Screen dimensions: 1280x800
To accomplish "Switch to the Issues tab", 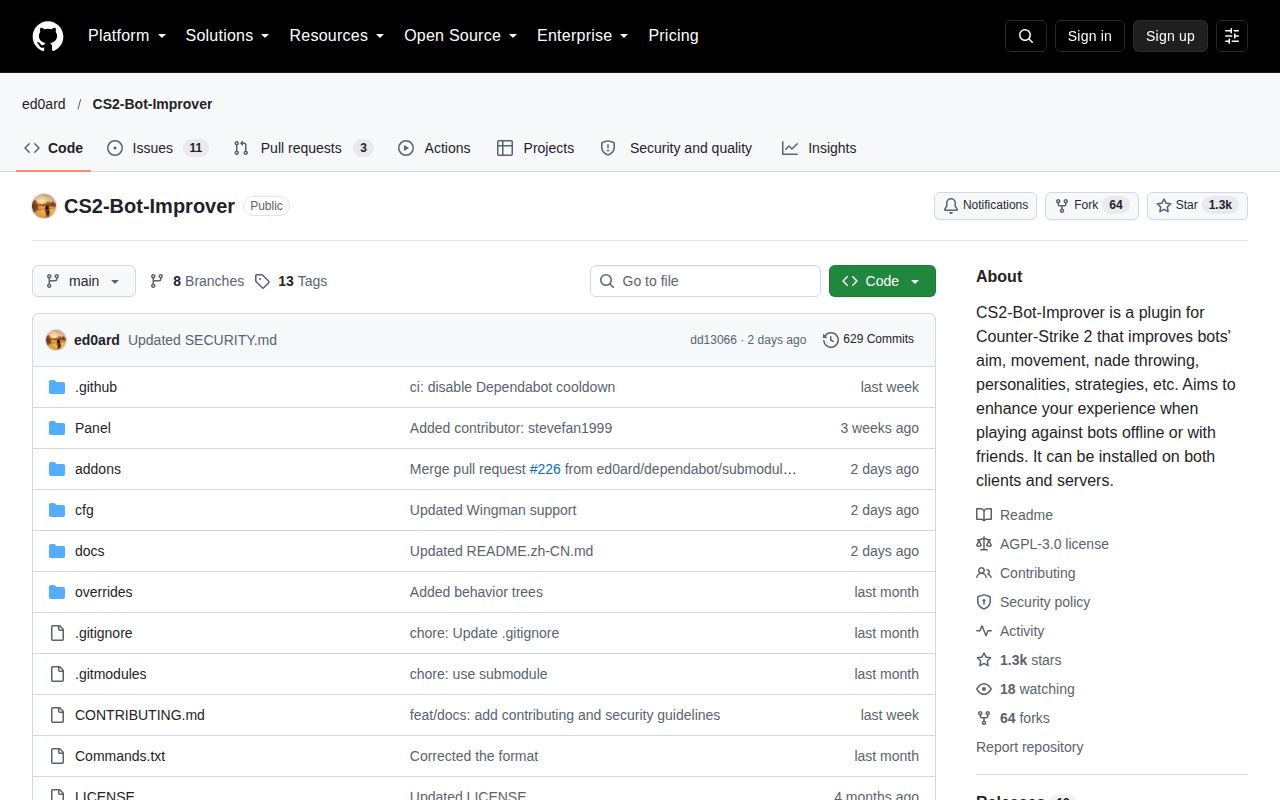I will point(156,148).
